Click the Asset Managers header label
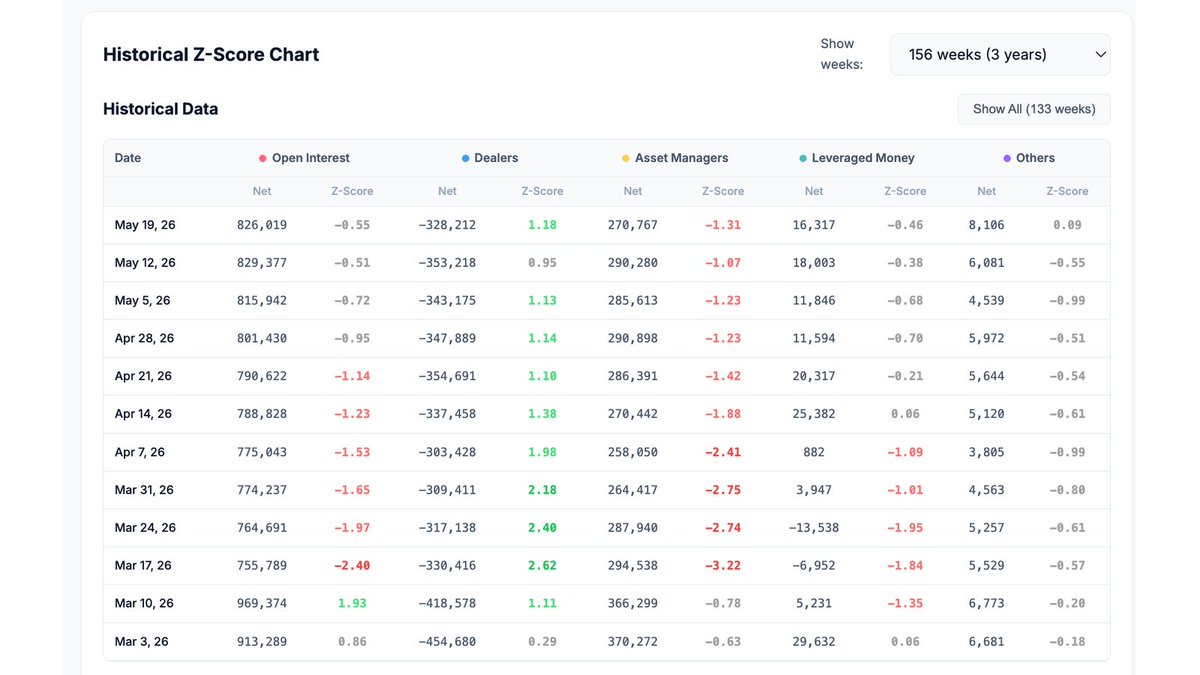Screen dimensions: 1200x675 [682, 158]
